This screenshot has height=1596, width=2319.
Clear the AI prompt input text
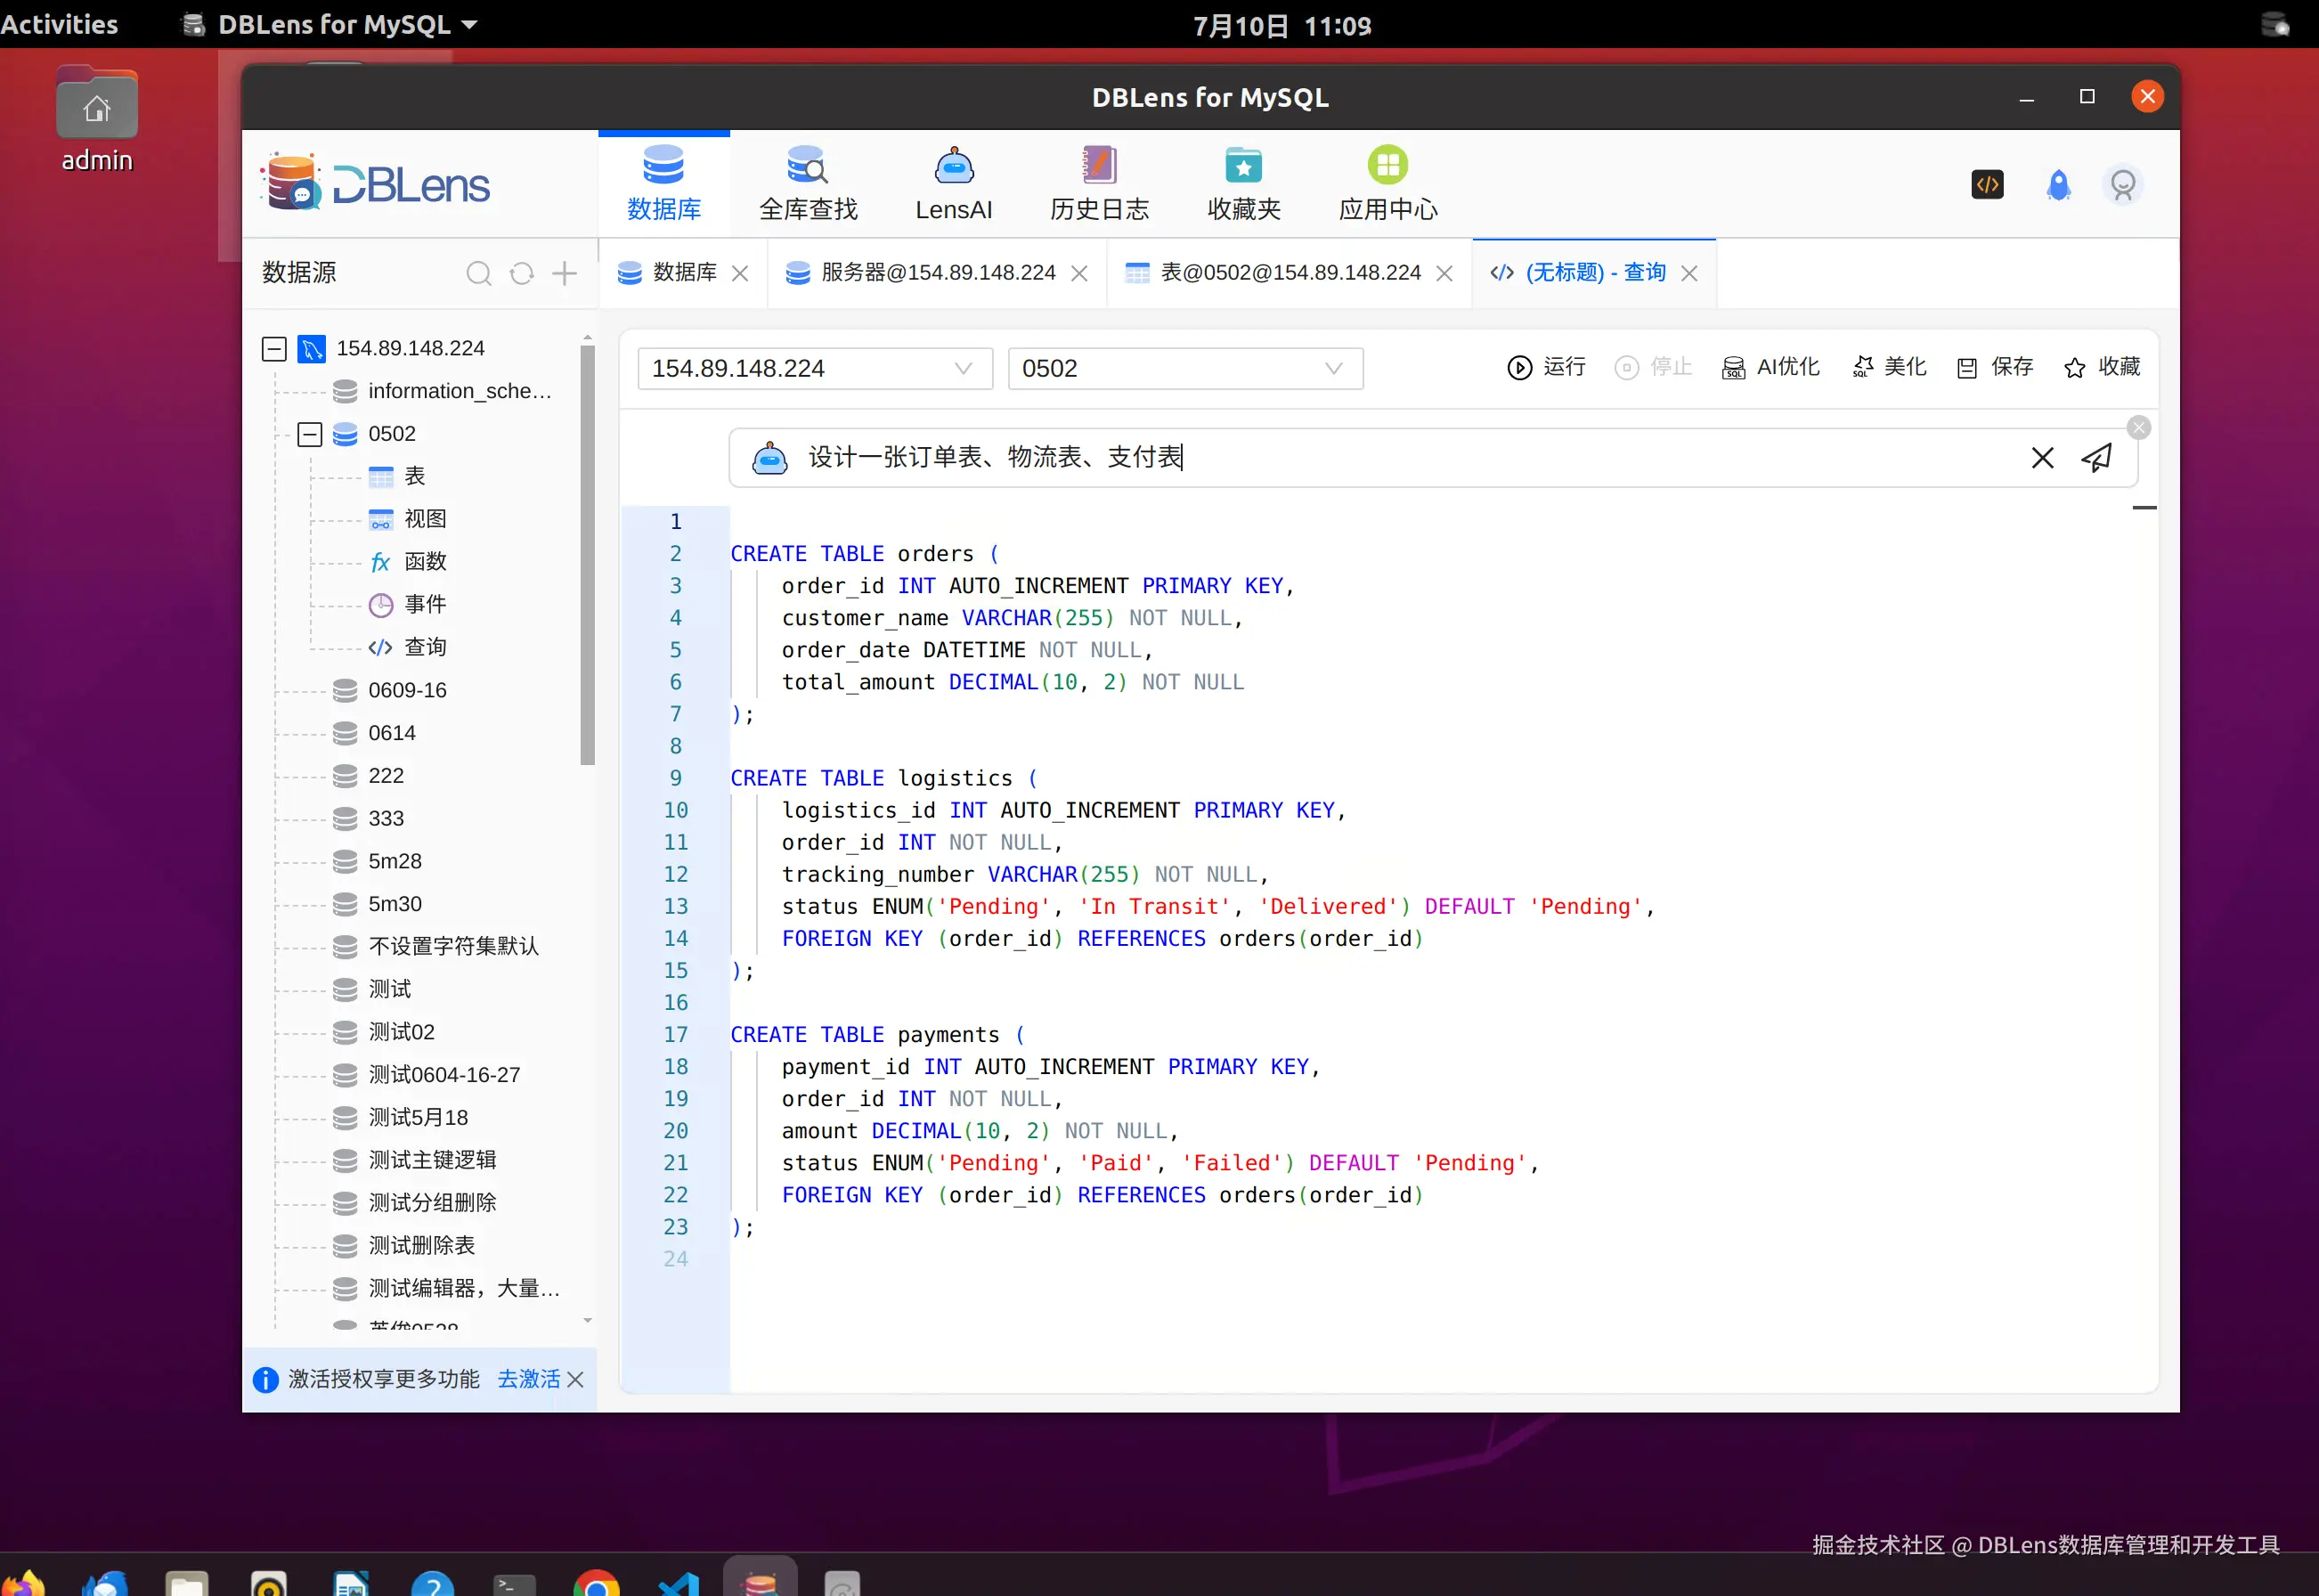[x=2042, y=457]
